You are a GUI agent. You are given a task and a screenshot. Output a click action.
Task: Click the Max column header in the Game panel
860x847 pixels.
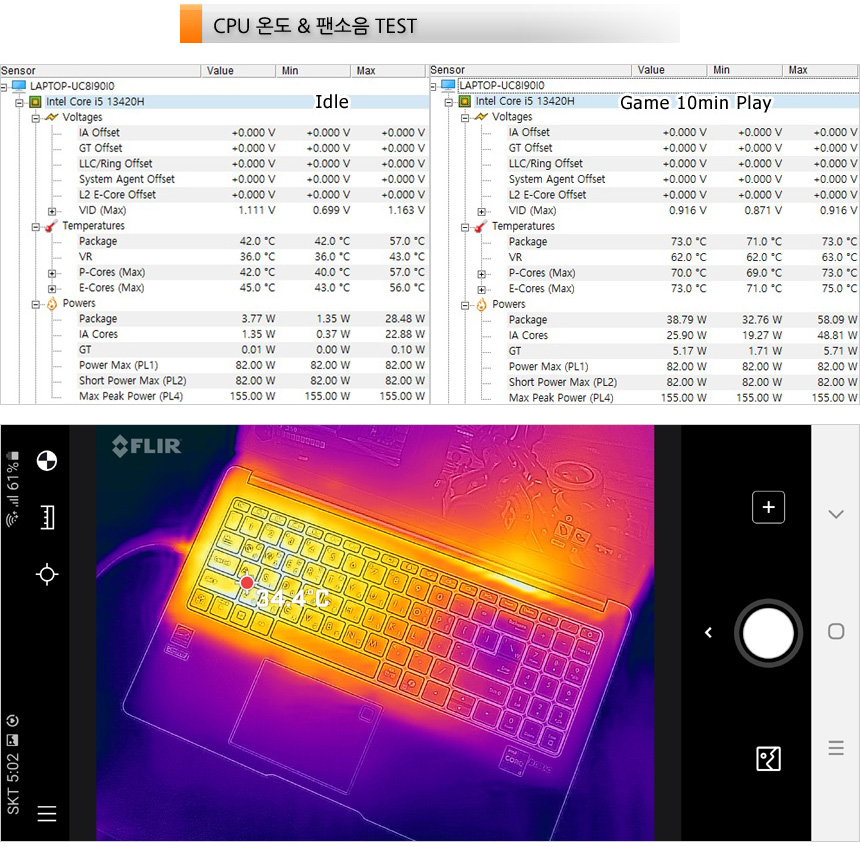pyautogui.click(x=798, y=70)
